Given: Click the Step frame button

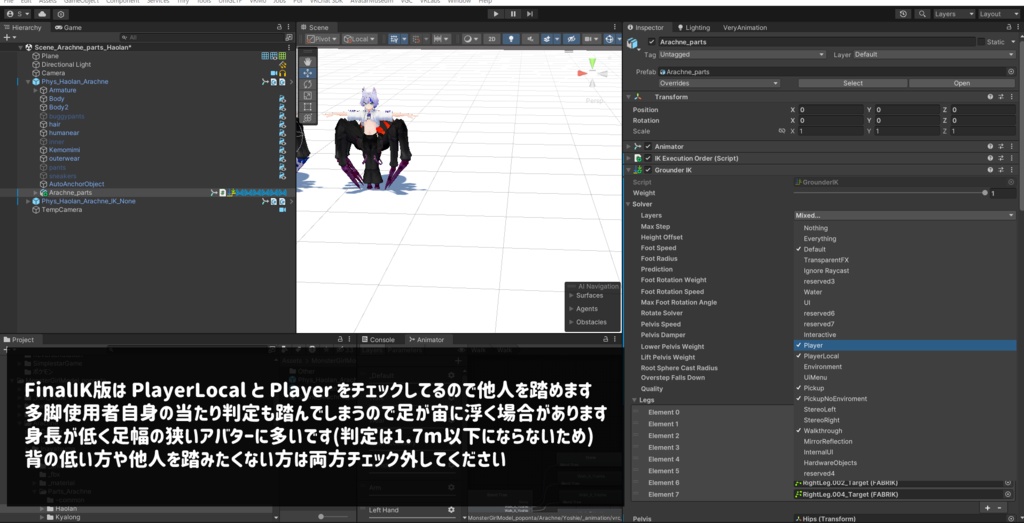Looking at the screenshot, I should (x=530, y=14).
